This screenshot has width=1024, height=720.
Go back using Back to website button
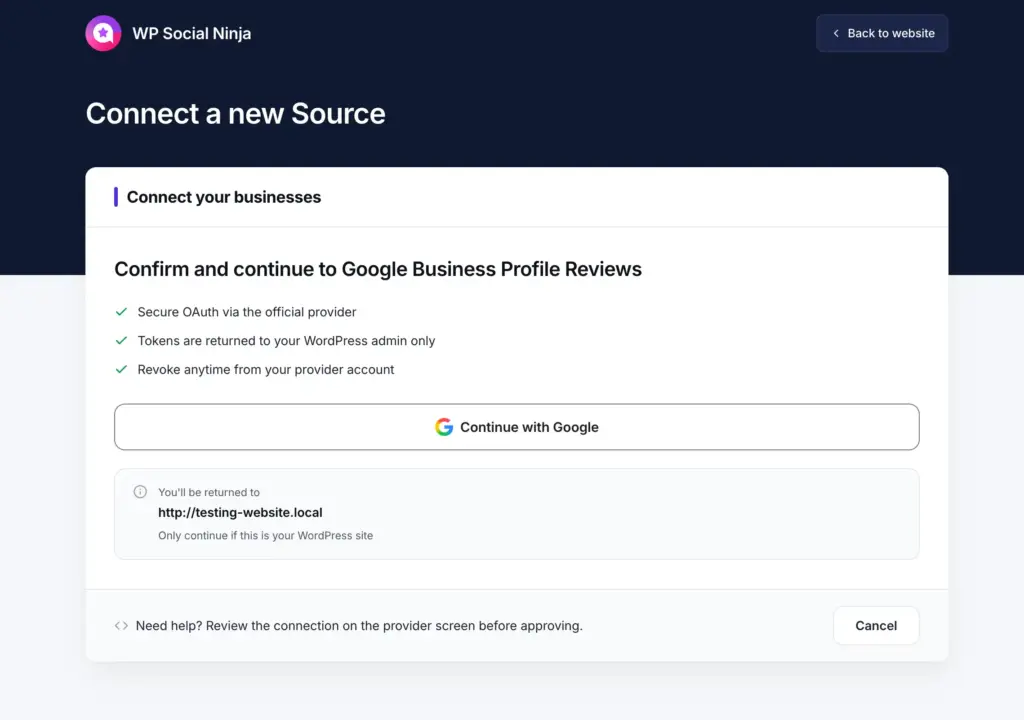882,33
